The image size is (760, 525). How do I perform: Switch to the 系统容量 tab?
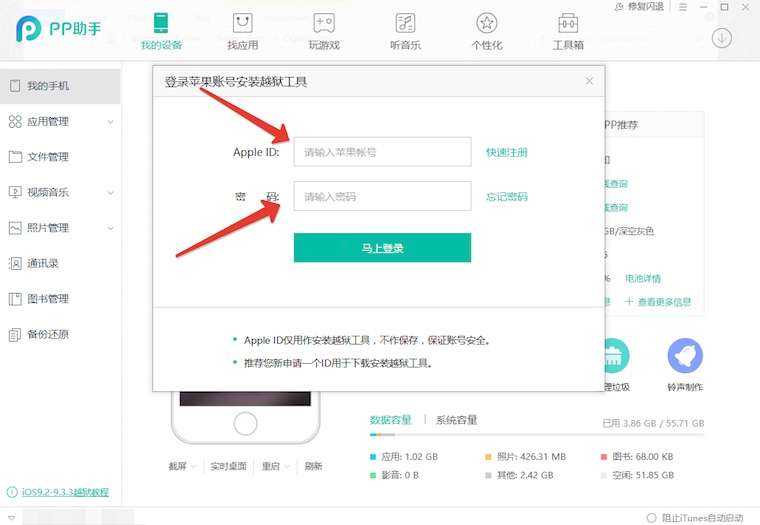pos(456,420)
